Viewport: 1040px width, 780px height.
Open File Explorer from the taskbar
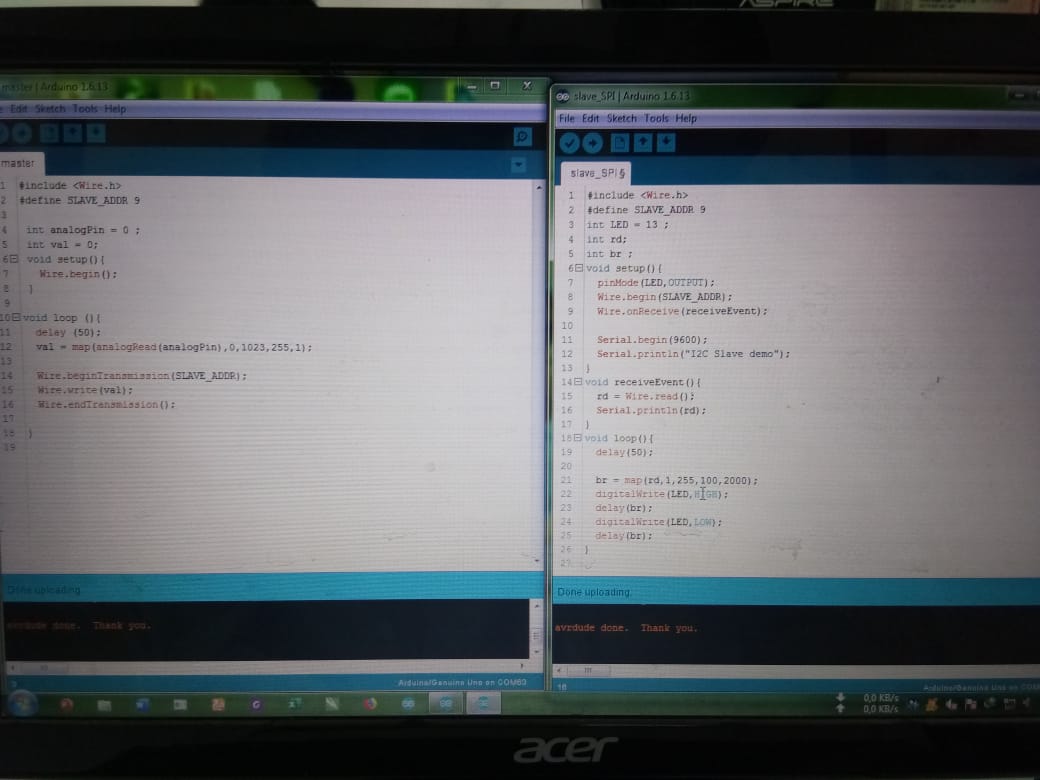(104, 704)
